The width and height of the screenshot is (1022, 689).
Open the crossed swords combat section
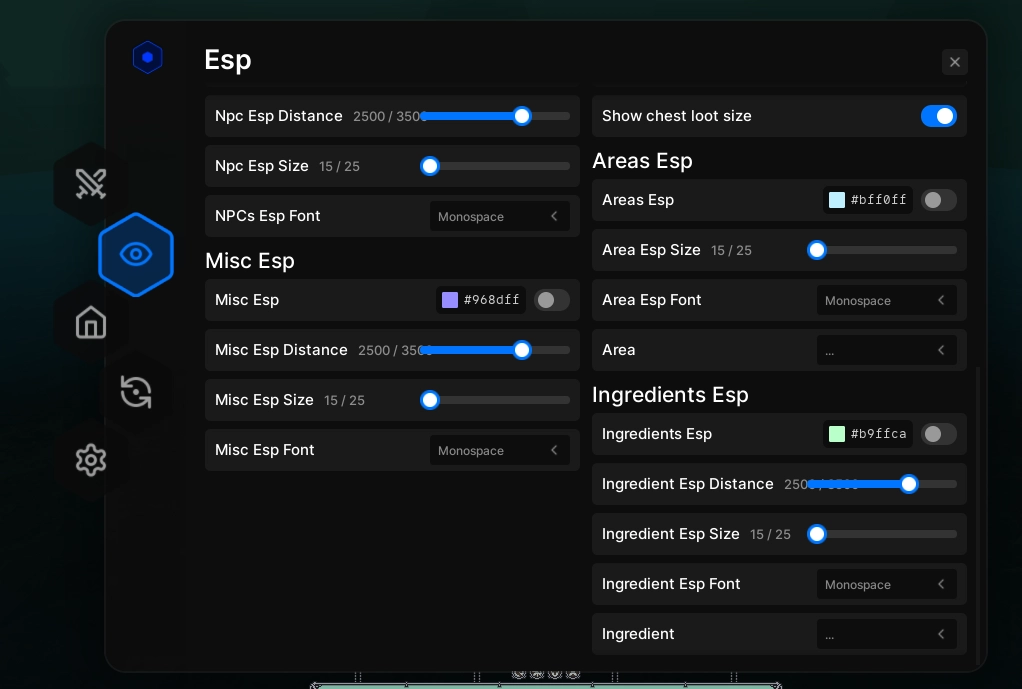91,184
